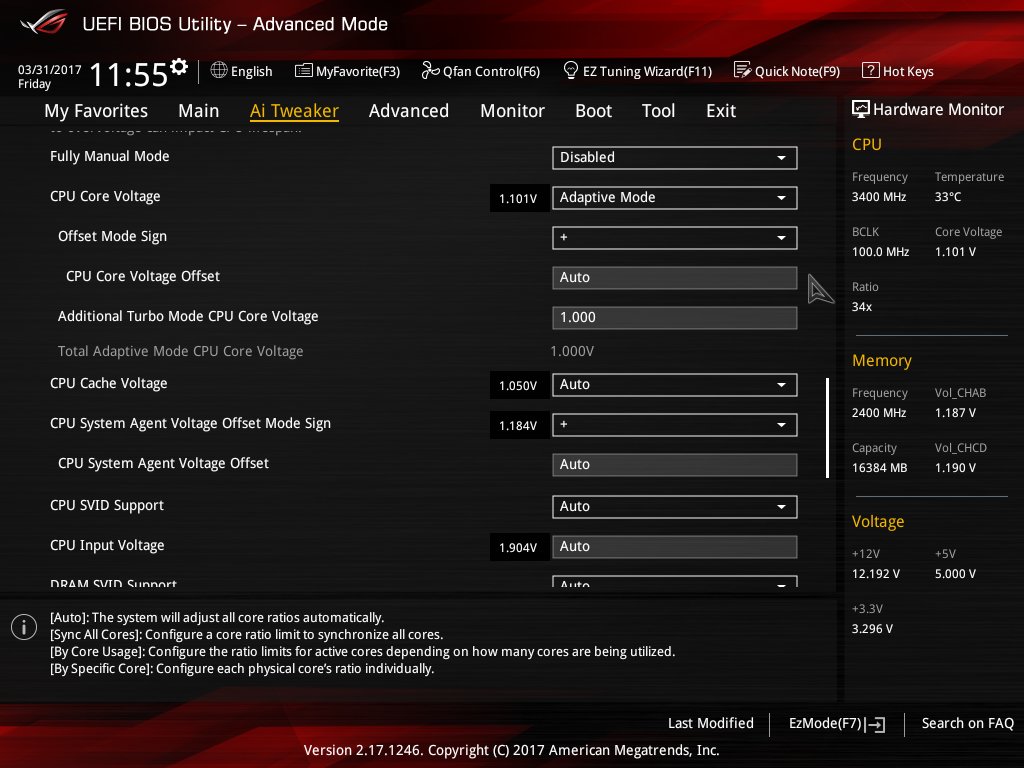Go to the Boot tab

pyautogui.click(x=593, y=111)
